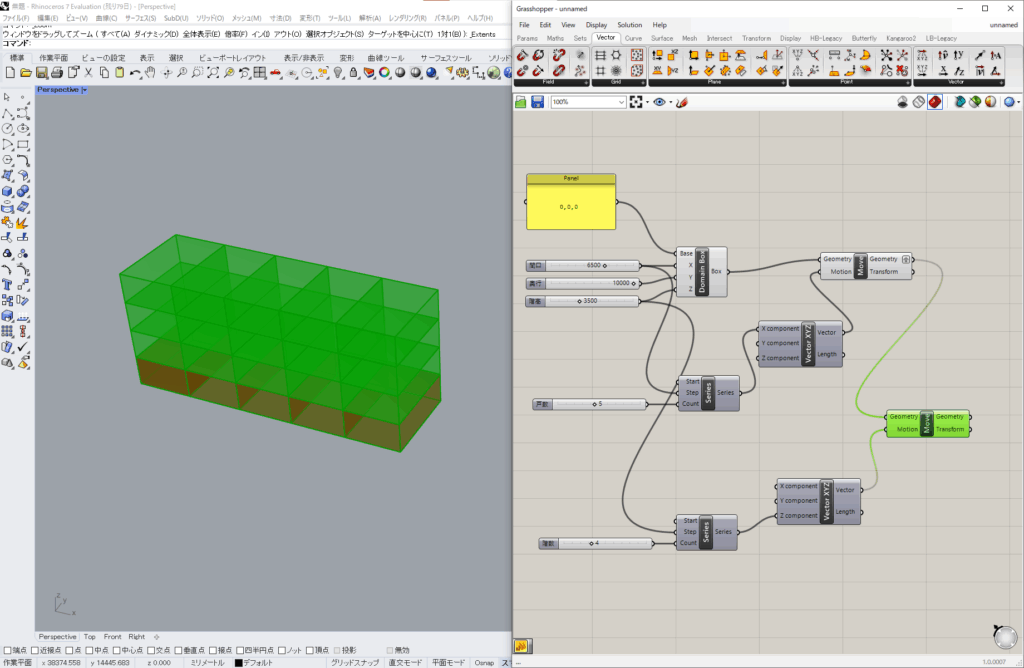The image size is (1024, 668).
Task: Switch to the Curve tab in Grasshopper
Action: tap(634, 38)
